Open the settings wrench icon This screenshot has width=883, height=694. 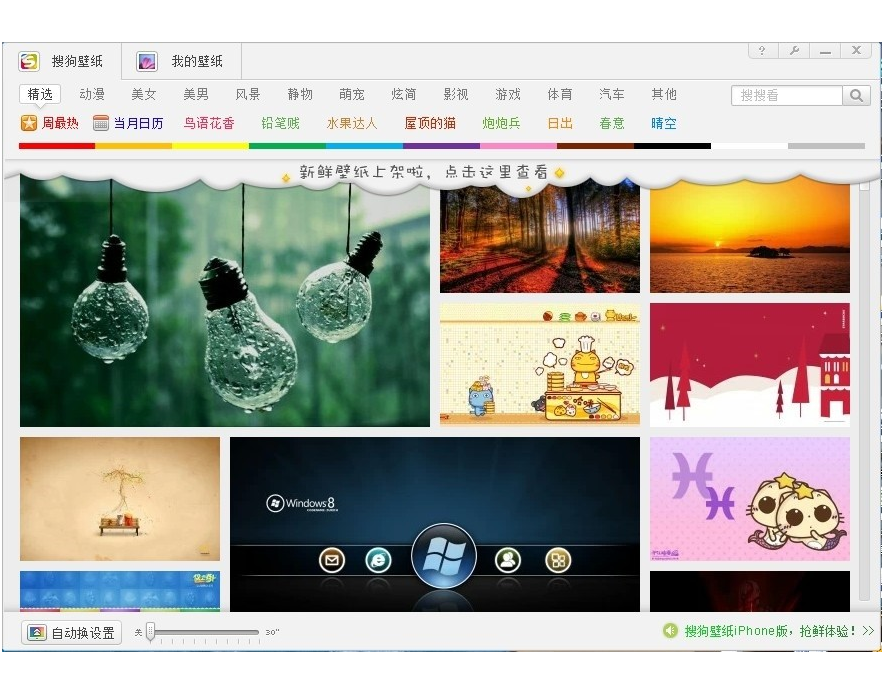coord(793,50)
